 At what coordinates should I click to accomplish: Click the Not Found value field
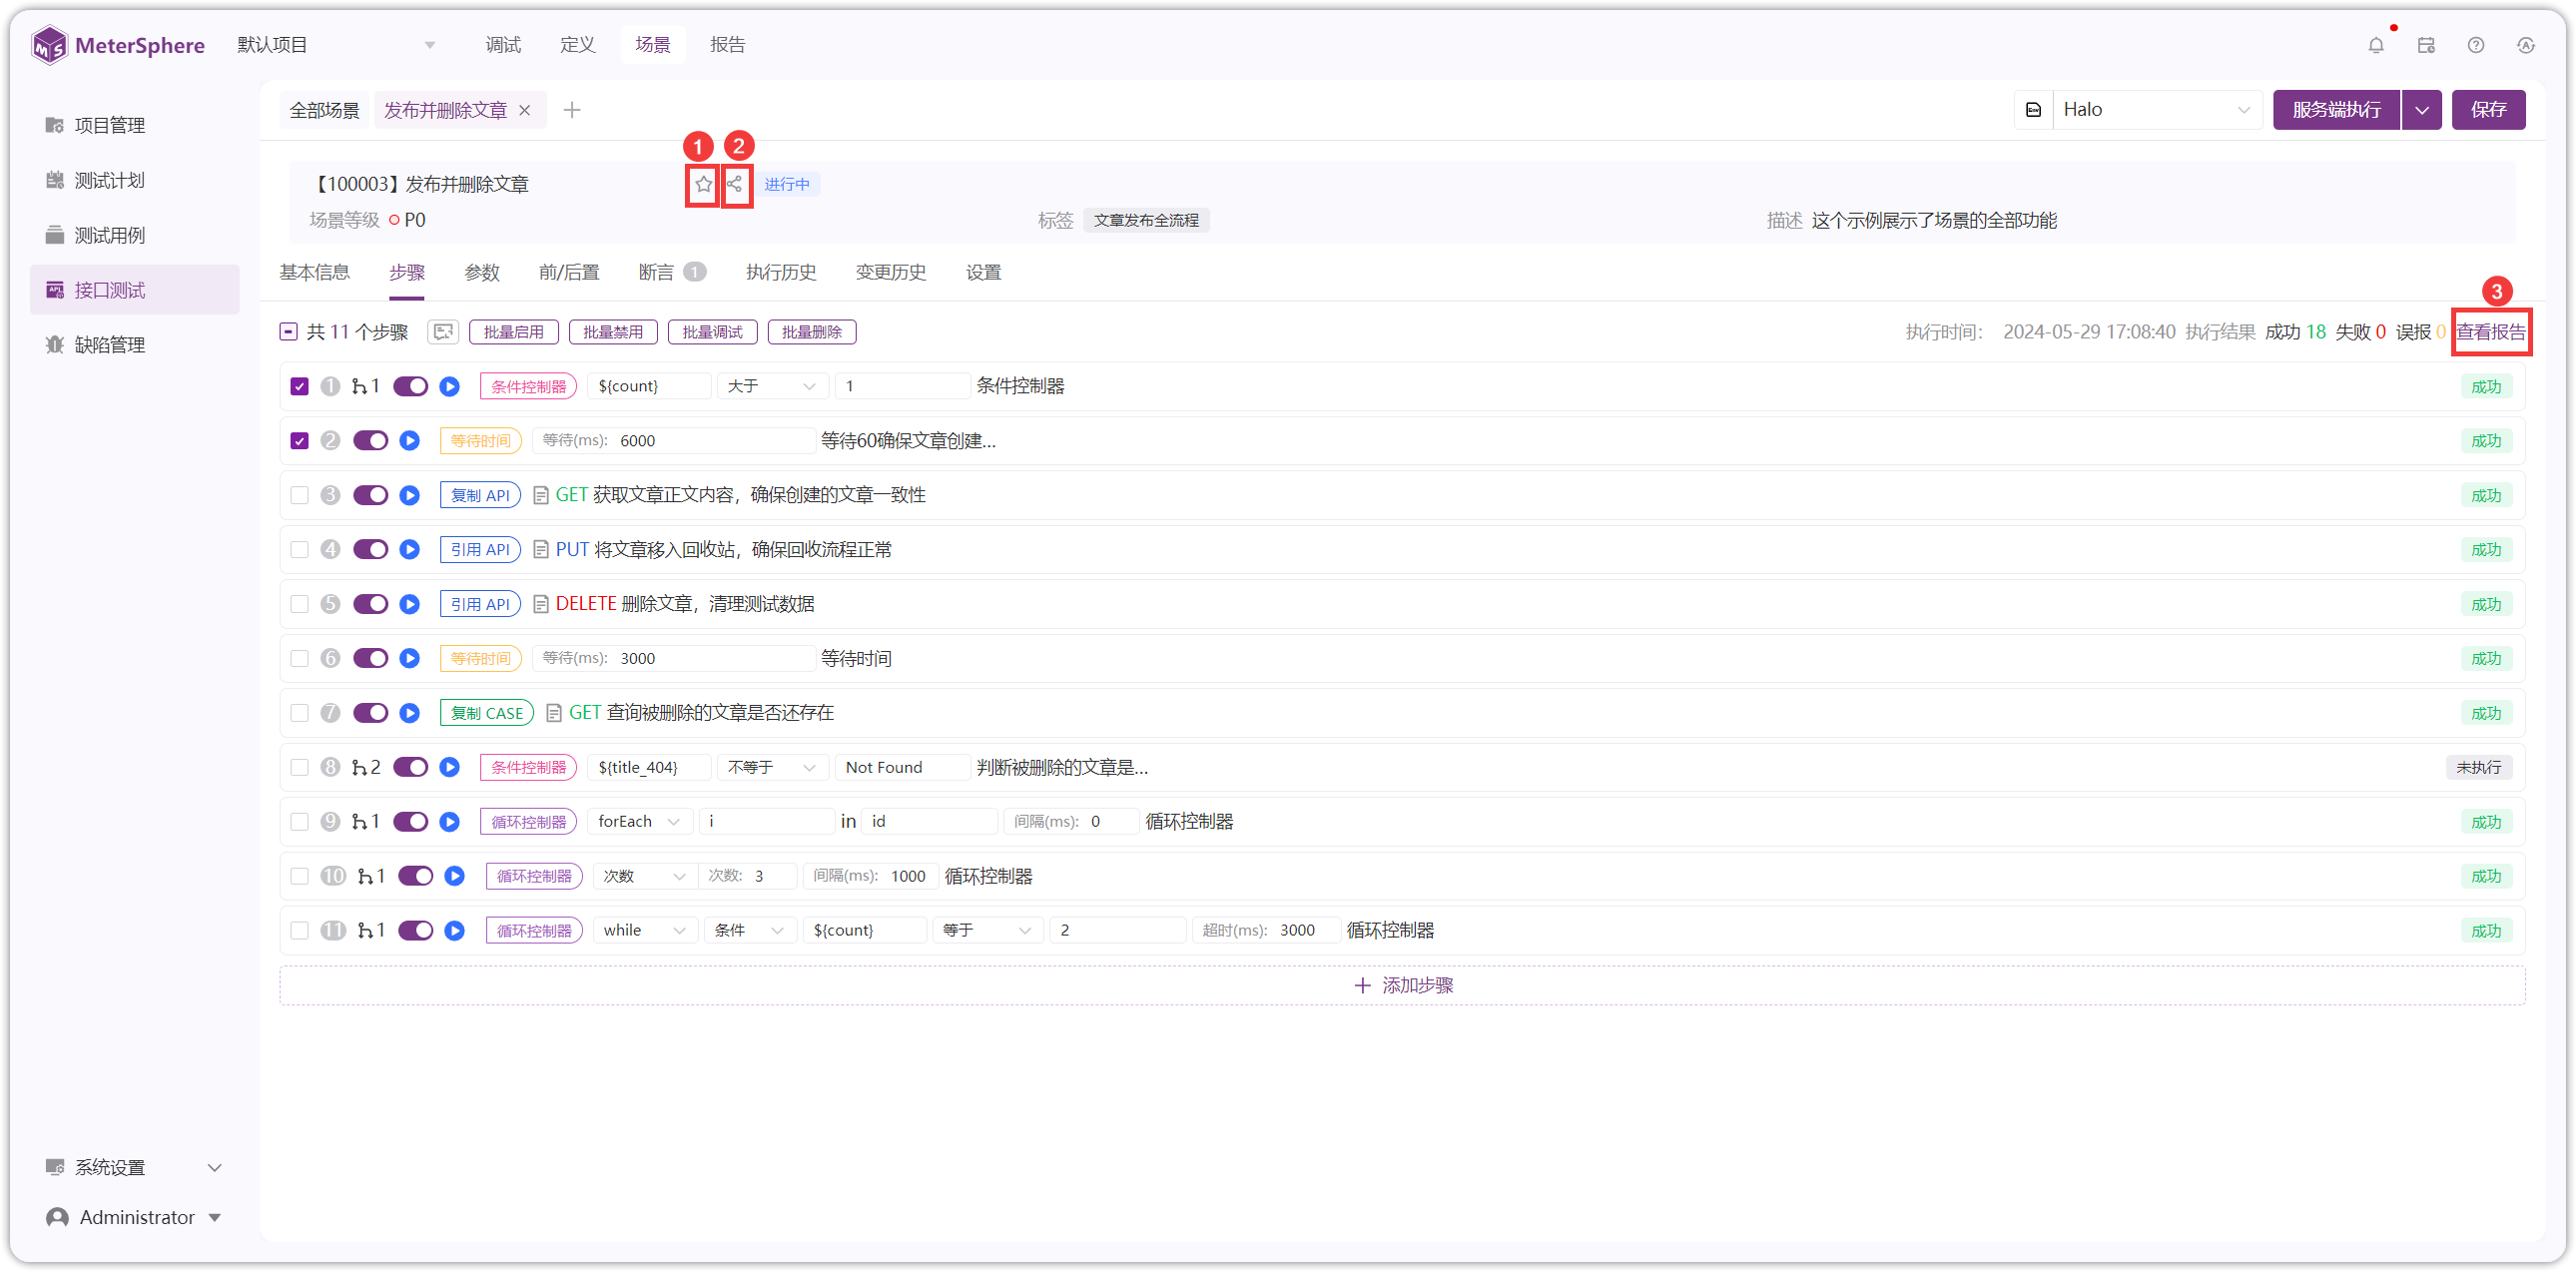click(x=902, y=767)
